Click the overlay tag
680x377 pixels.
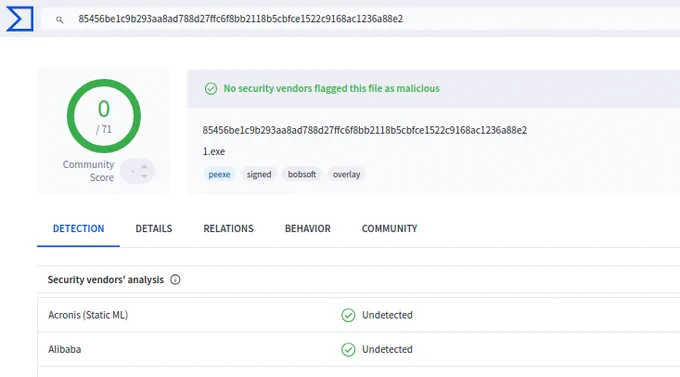[347, 174]
